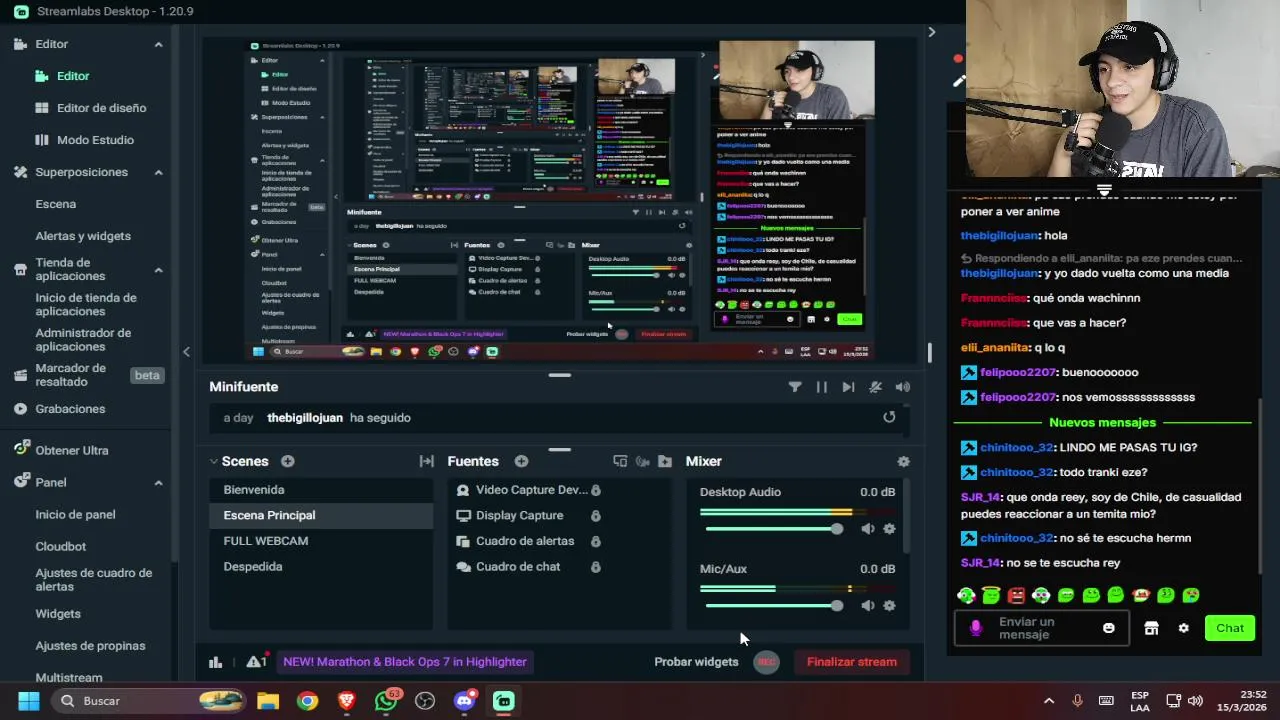Click the add folder icon in Fuentes

click(665, 461)
